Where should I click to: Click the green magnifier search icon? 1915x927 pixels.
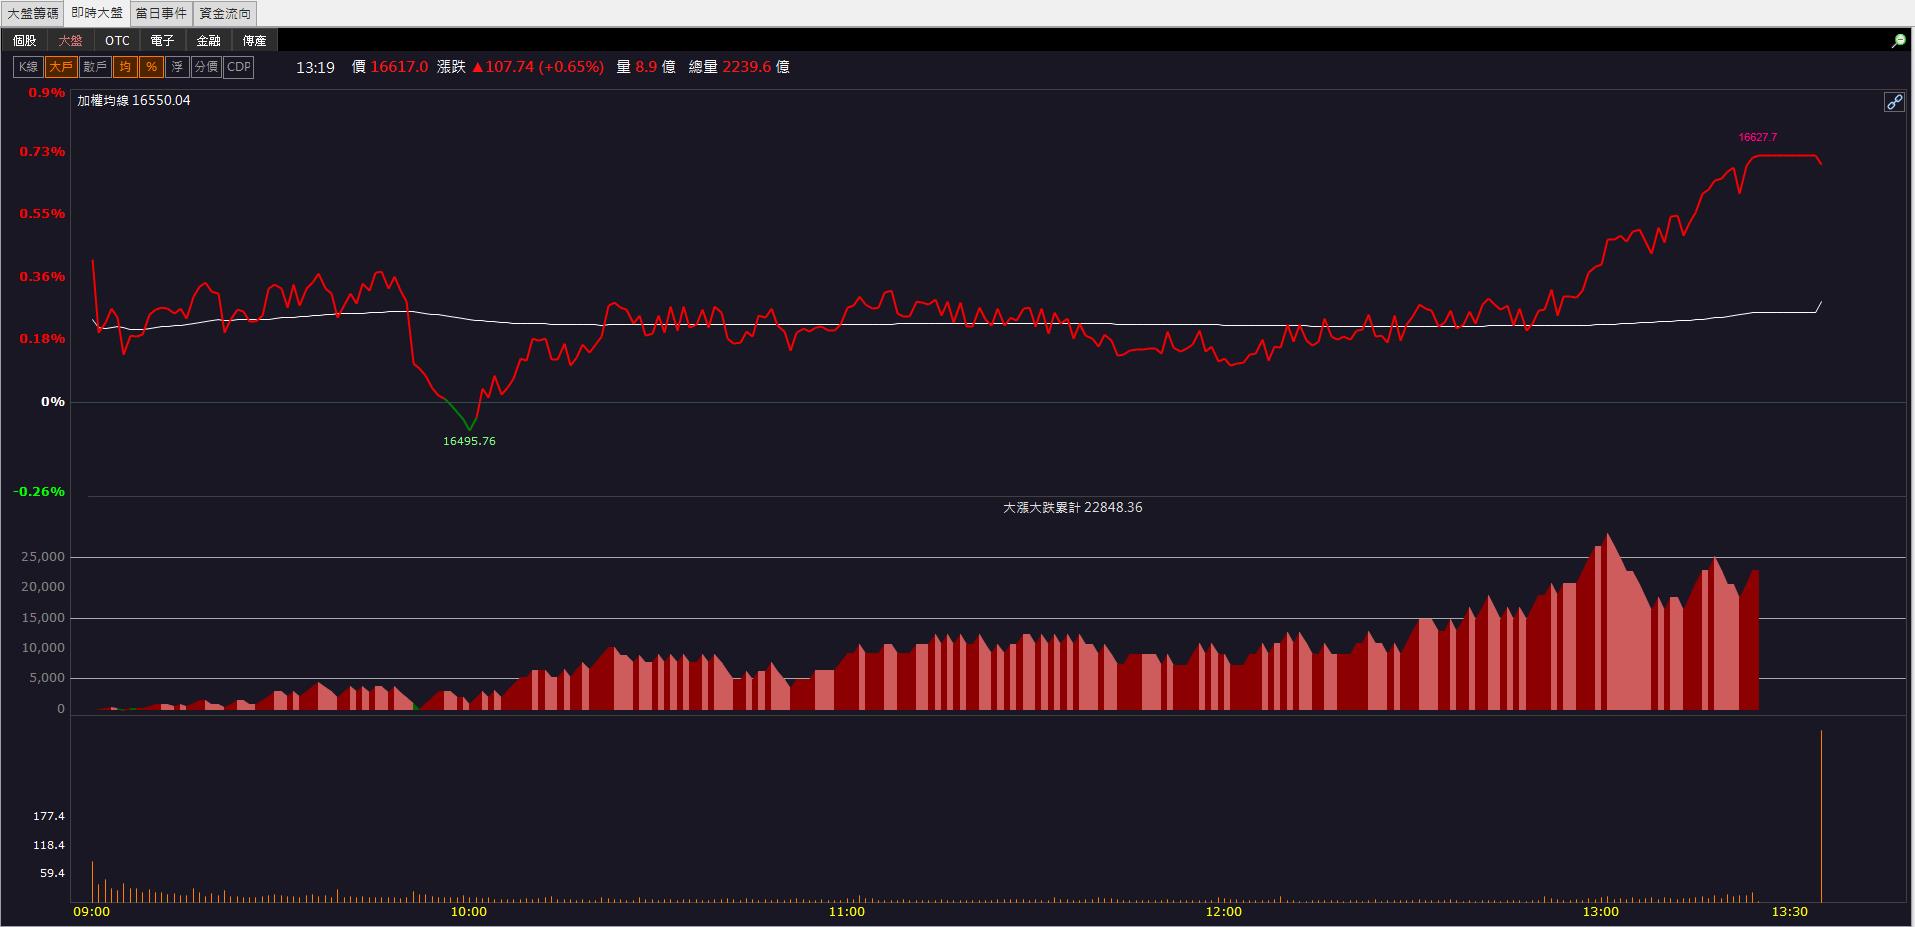click(1898, 41)
